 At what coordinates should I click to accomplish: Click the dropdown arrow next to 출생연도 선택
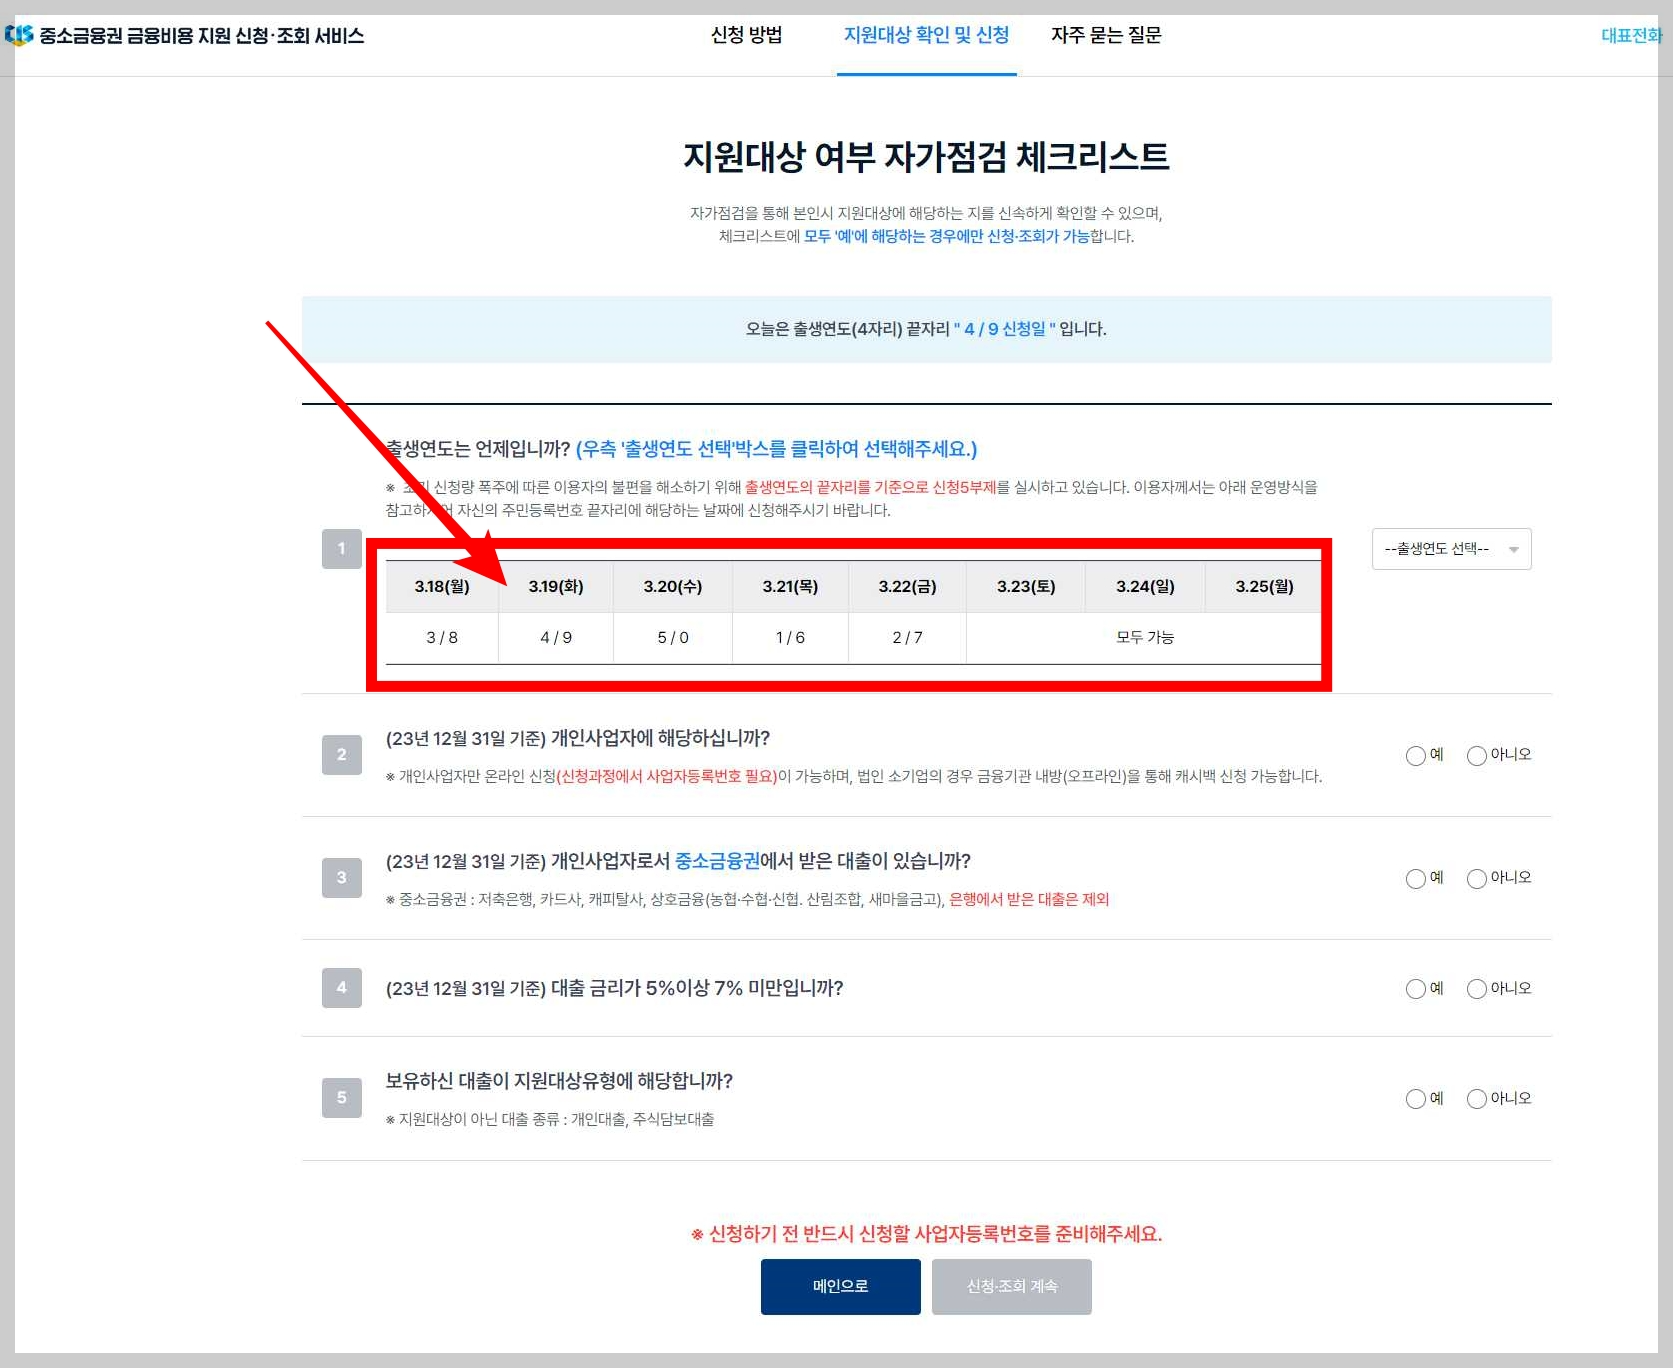1514,548
